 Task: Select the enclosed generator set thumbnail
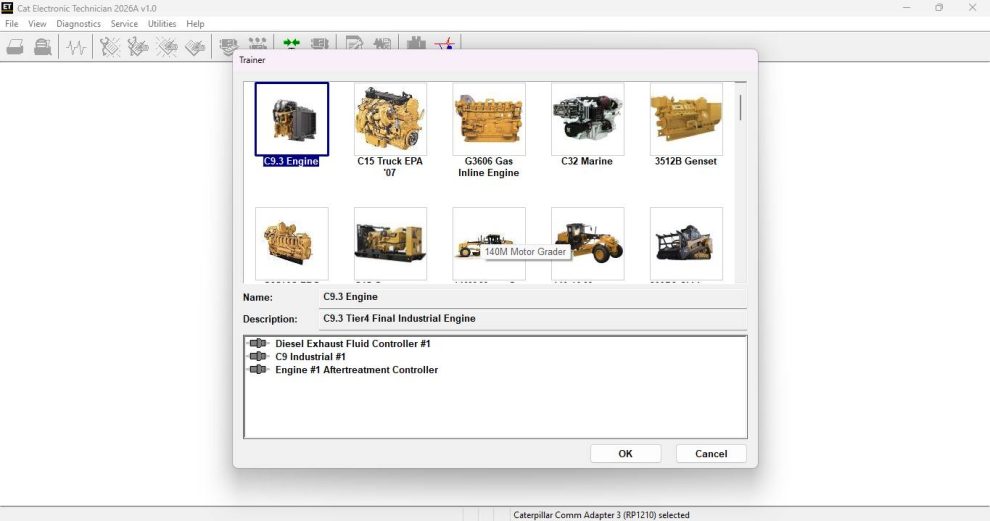coord(390,244)
